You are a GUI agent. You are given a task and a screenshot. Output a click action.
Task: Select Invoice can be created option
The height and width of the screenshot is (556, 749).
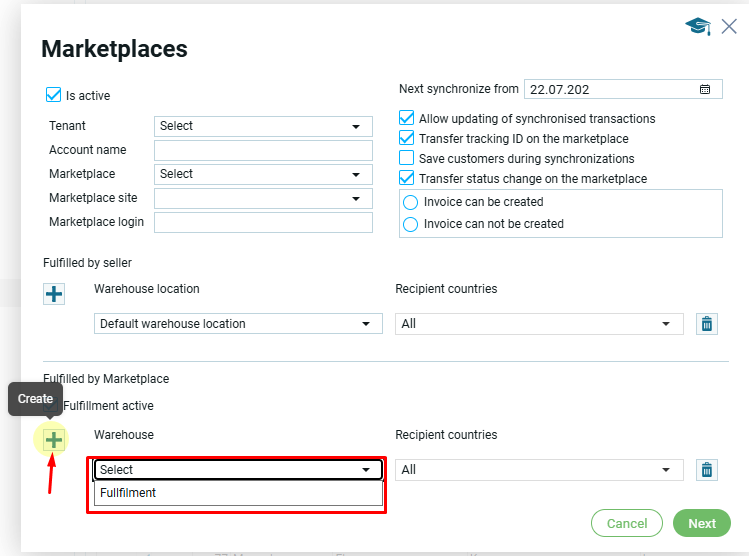410,202
